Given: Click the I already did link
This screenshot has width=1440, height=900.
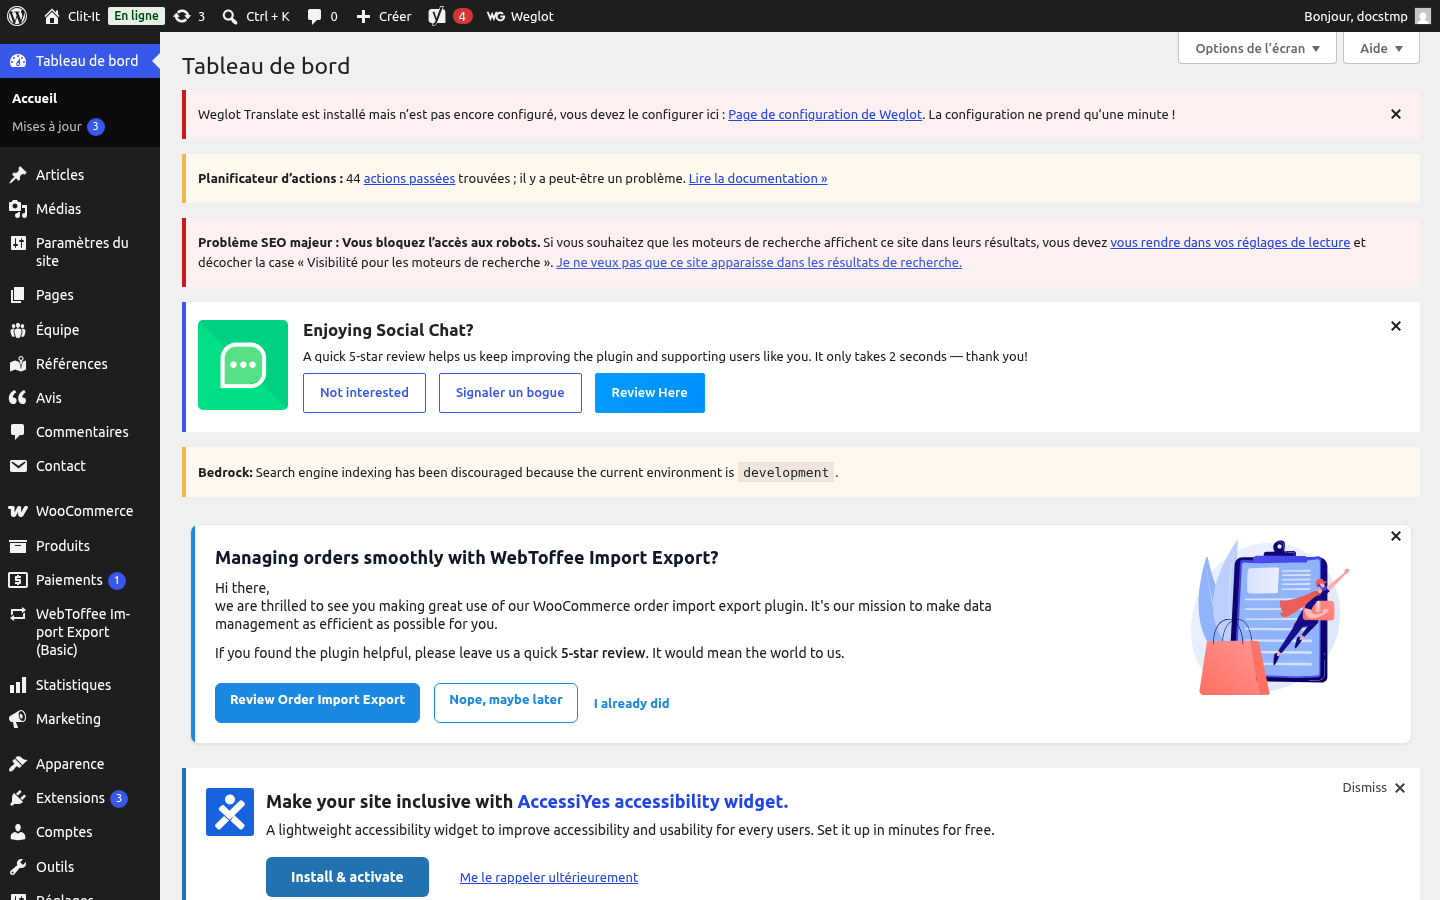Looking at the screenshot, I should (632, 703).
